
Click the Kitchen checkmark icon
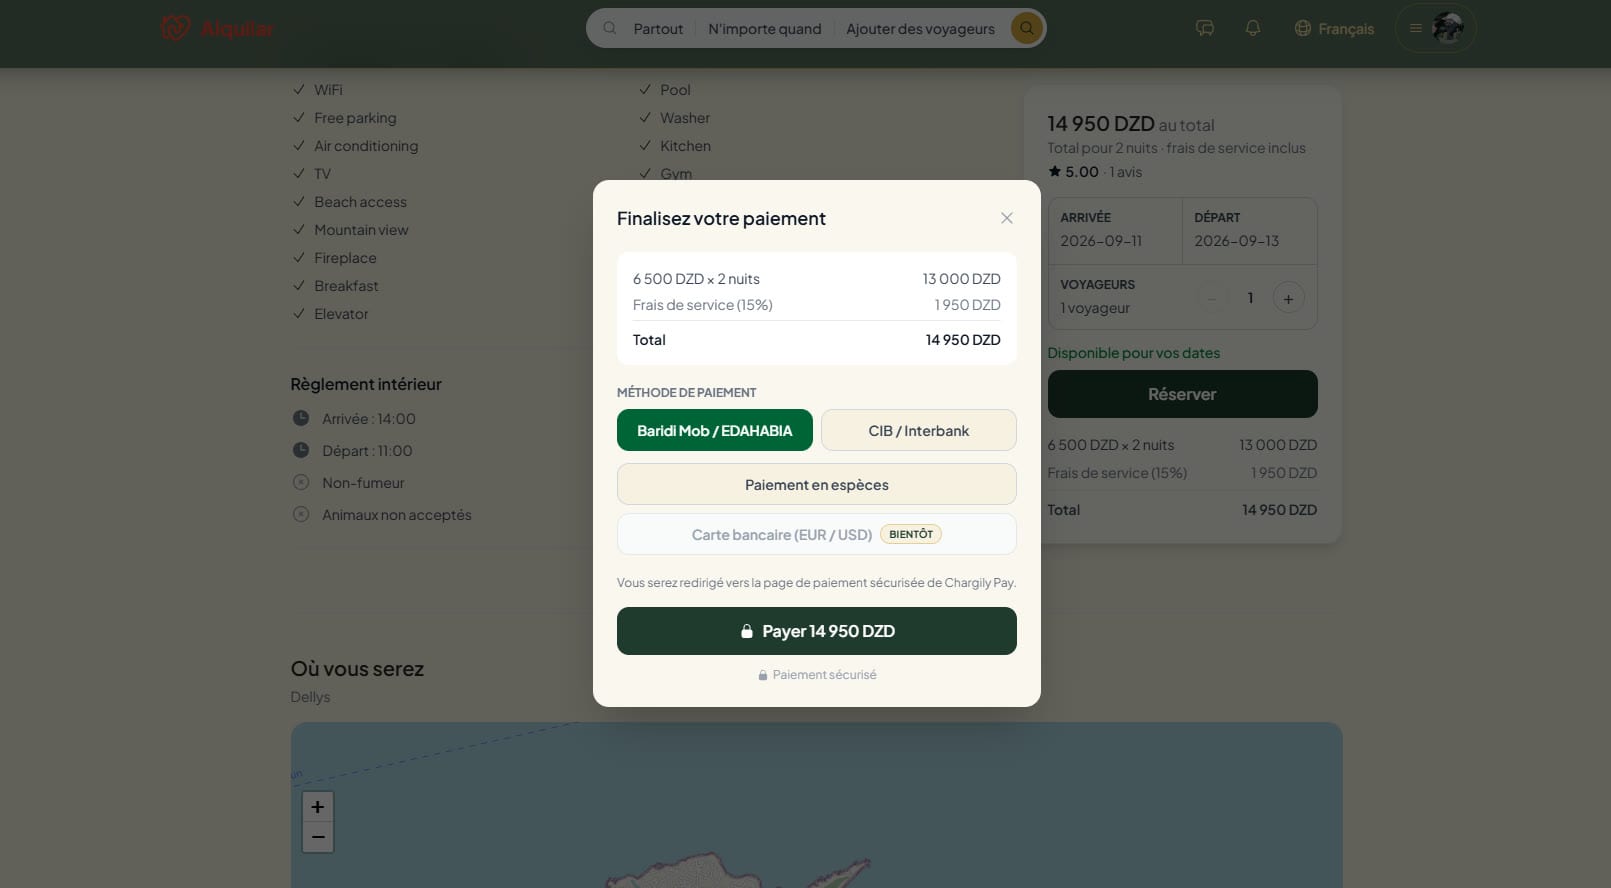point(645,145)
